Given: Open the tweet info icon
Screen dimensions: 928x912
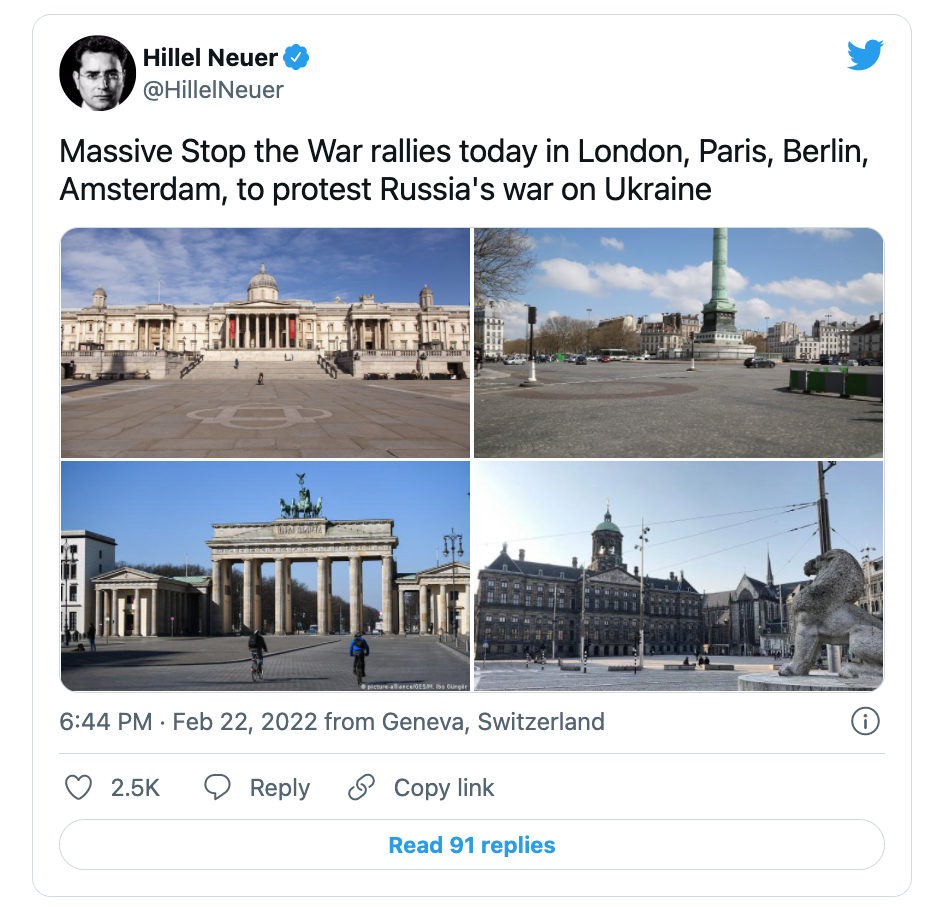Looking at the screenshot, I should [864, 721].
